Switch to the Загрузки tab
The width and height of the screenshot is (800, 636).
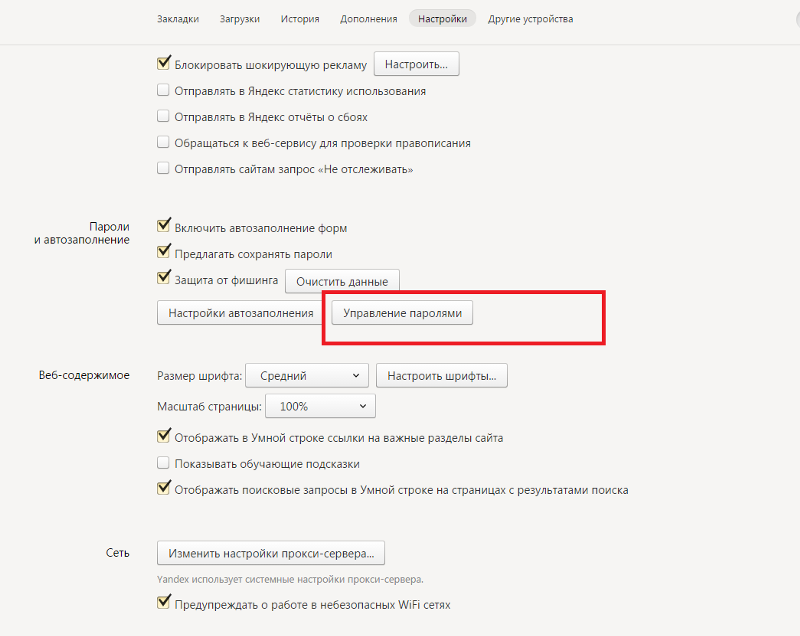[239, 19]
